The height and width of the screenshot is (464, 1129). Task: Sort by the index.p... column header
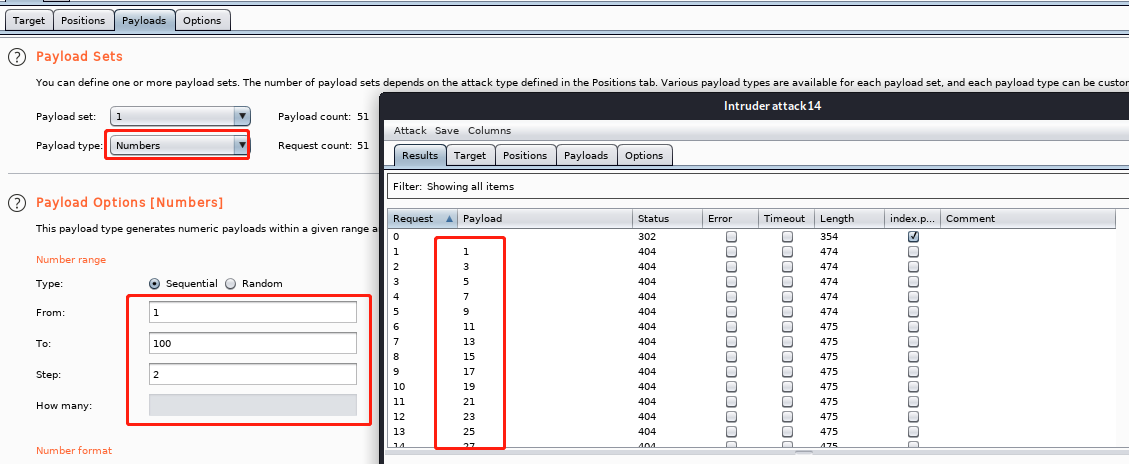pyautogui.click(x=912, y=218)
